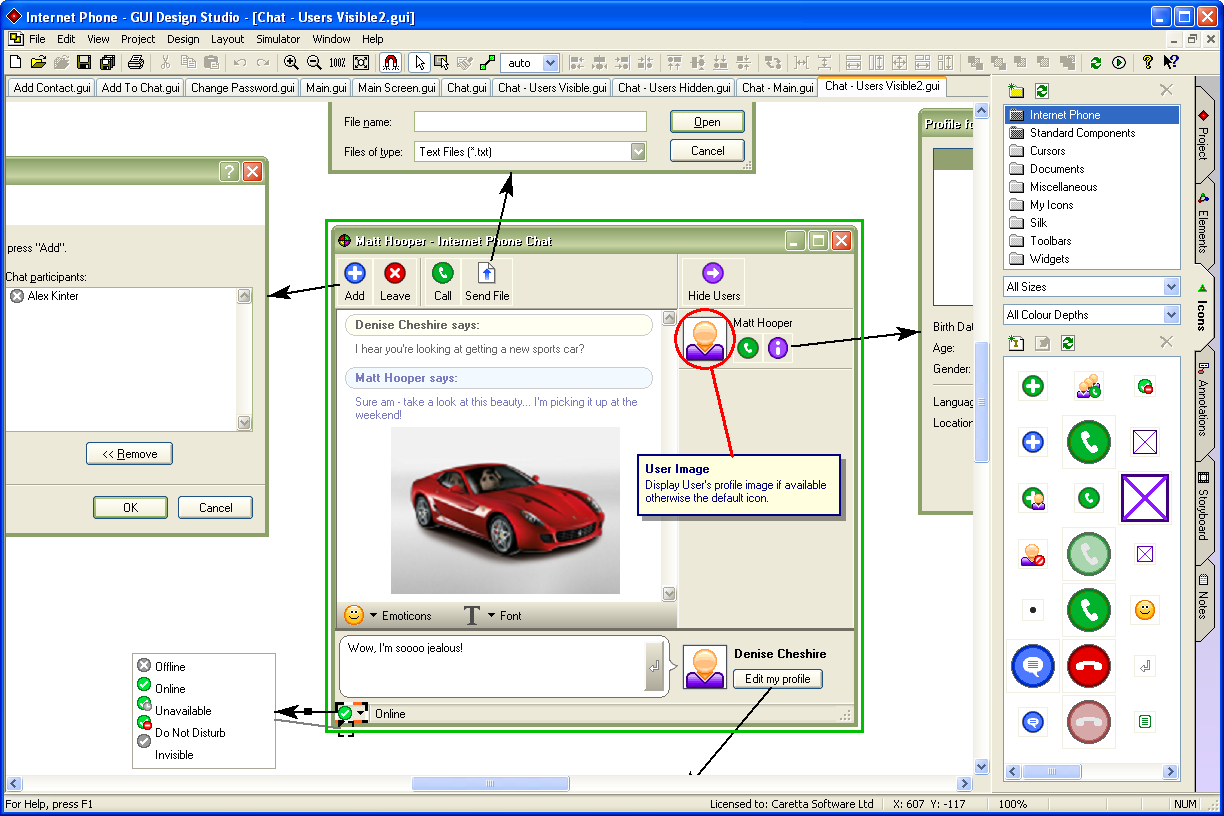Click the magnet snap icon in the top toolbar

390,62
